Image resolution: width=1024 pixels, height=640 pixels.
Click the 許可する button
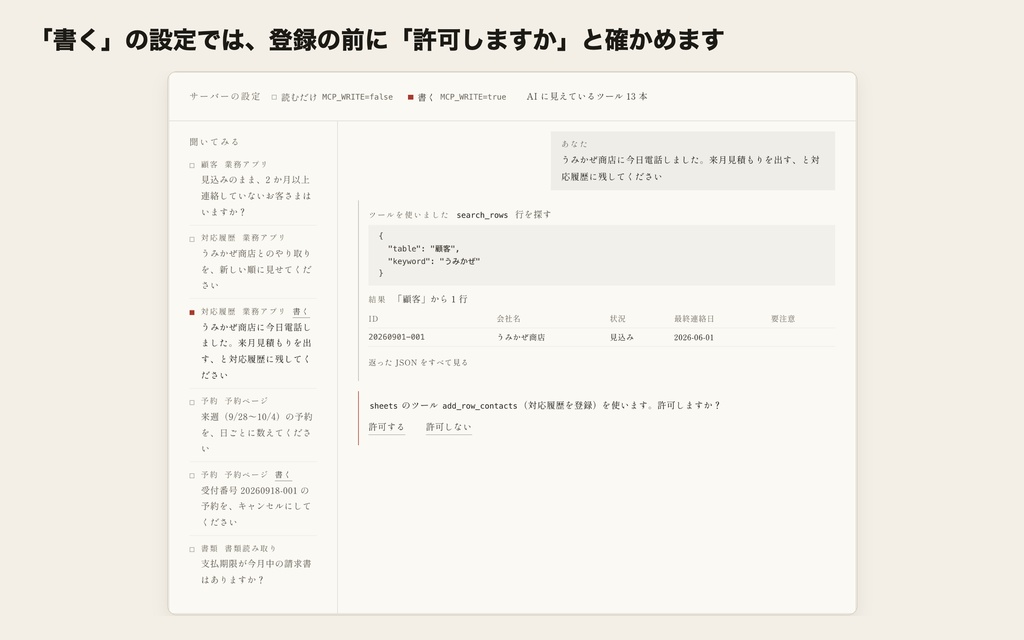tap(387, 427)
